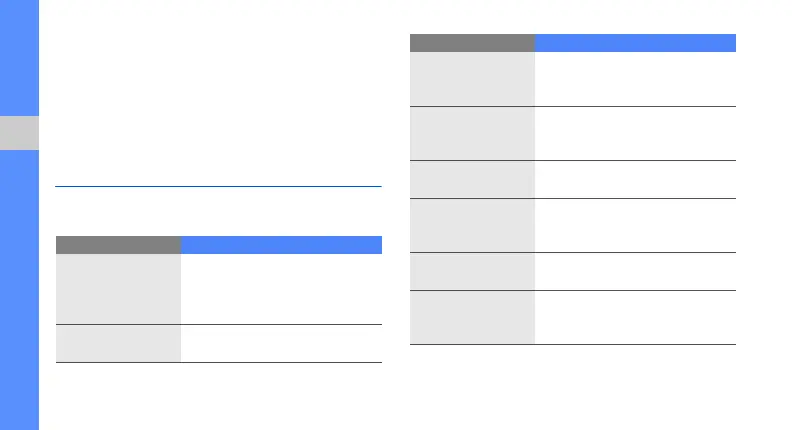
Task: Click the blue sidebar below the gray tab
Action: point(19,290)
